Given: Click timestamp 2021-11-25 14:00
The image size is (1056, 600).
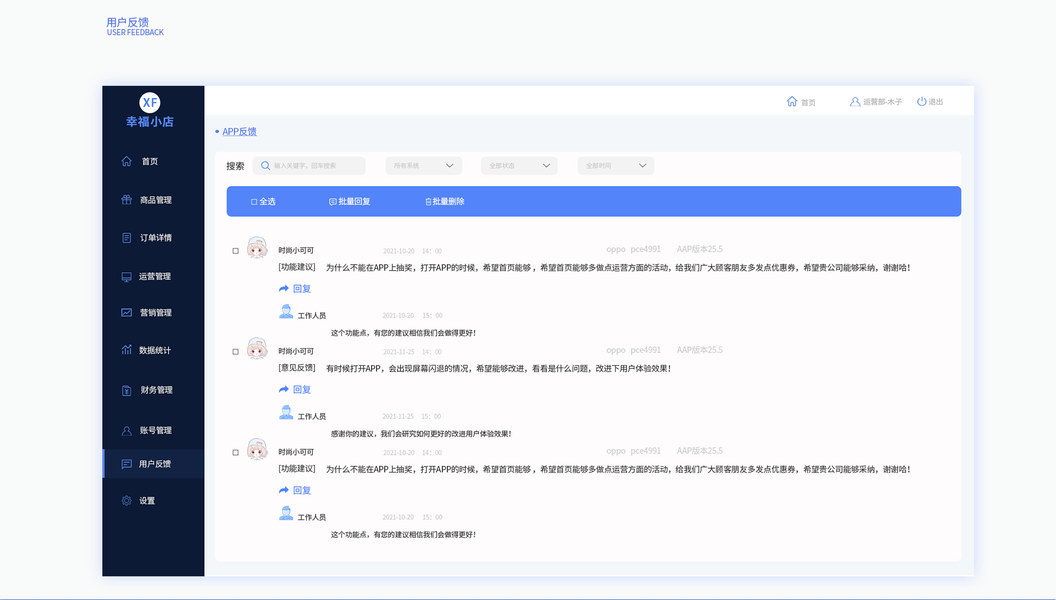Looking at the screenshot, I should pyautogui.click(x=412, y=352).
